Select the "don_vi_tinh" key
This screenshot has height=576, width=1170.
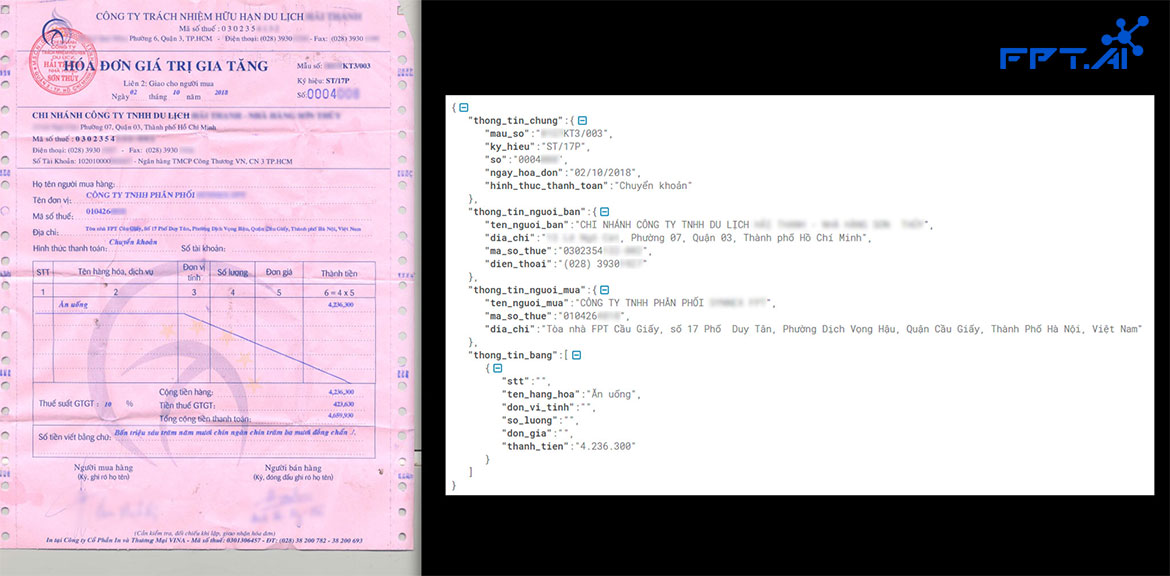(x=538, y=407)
